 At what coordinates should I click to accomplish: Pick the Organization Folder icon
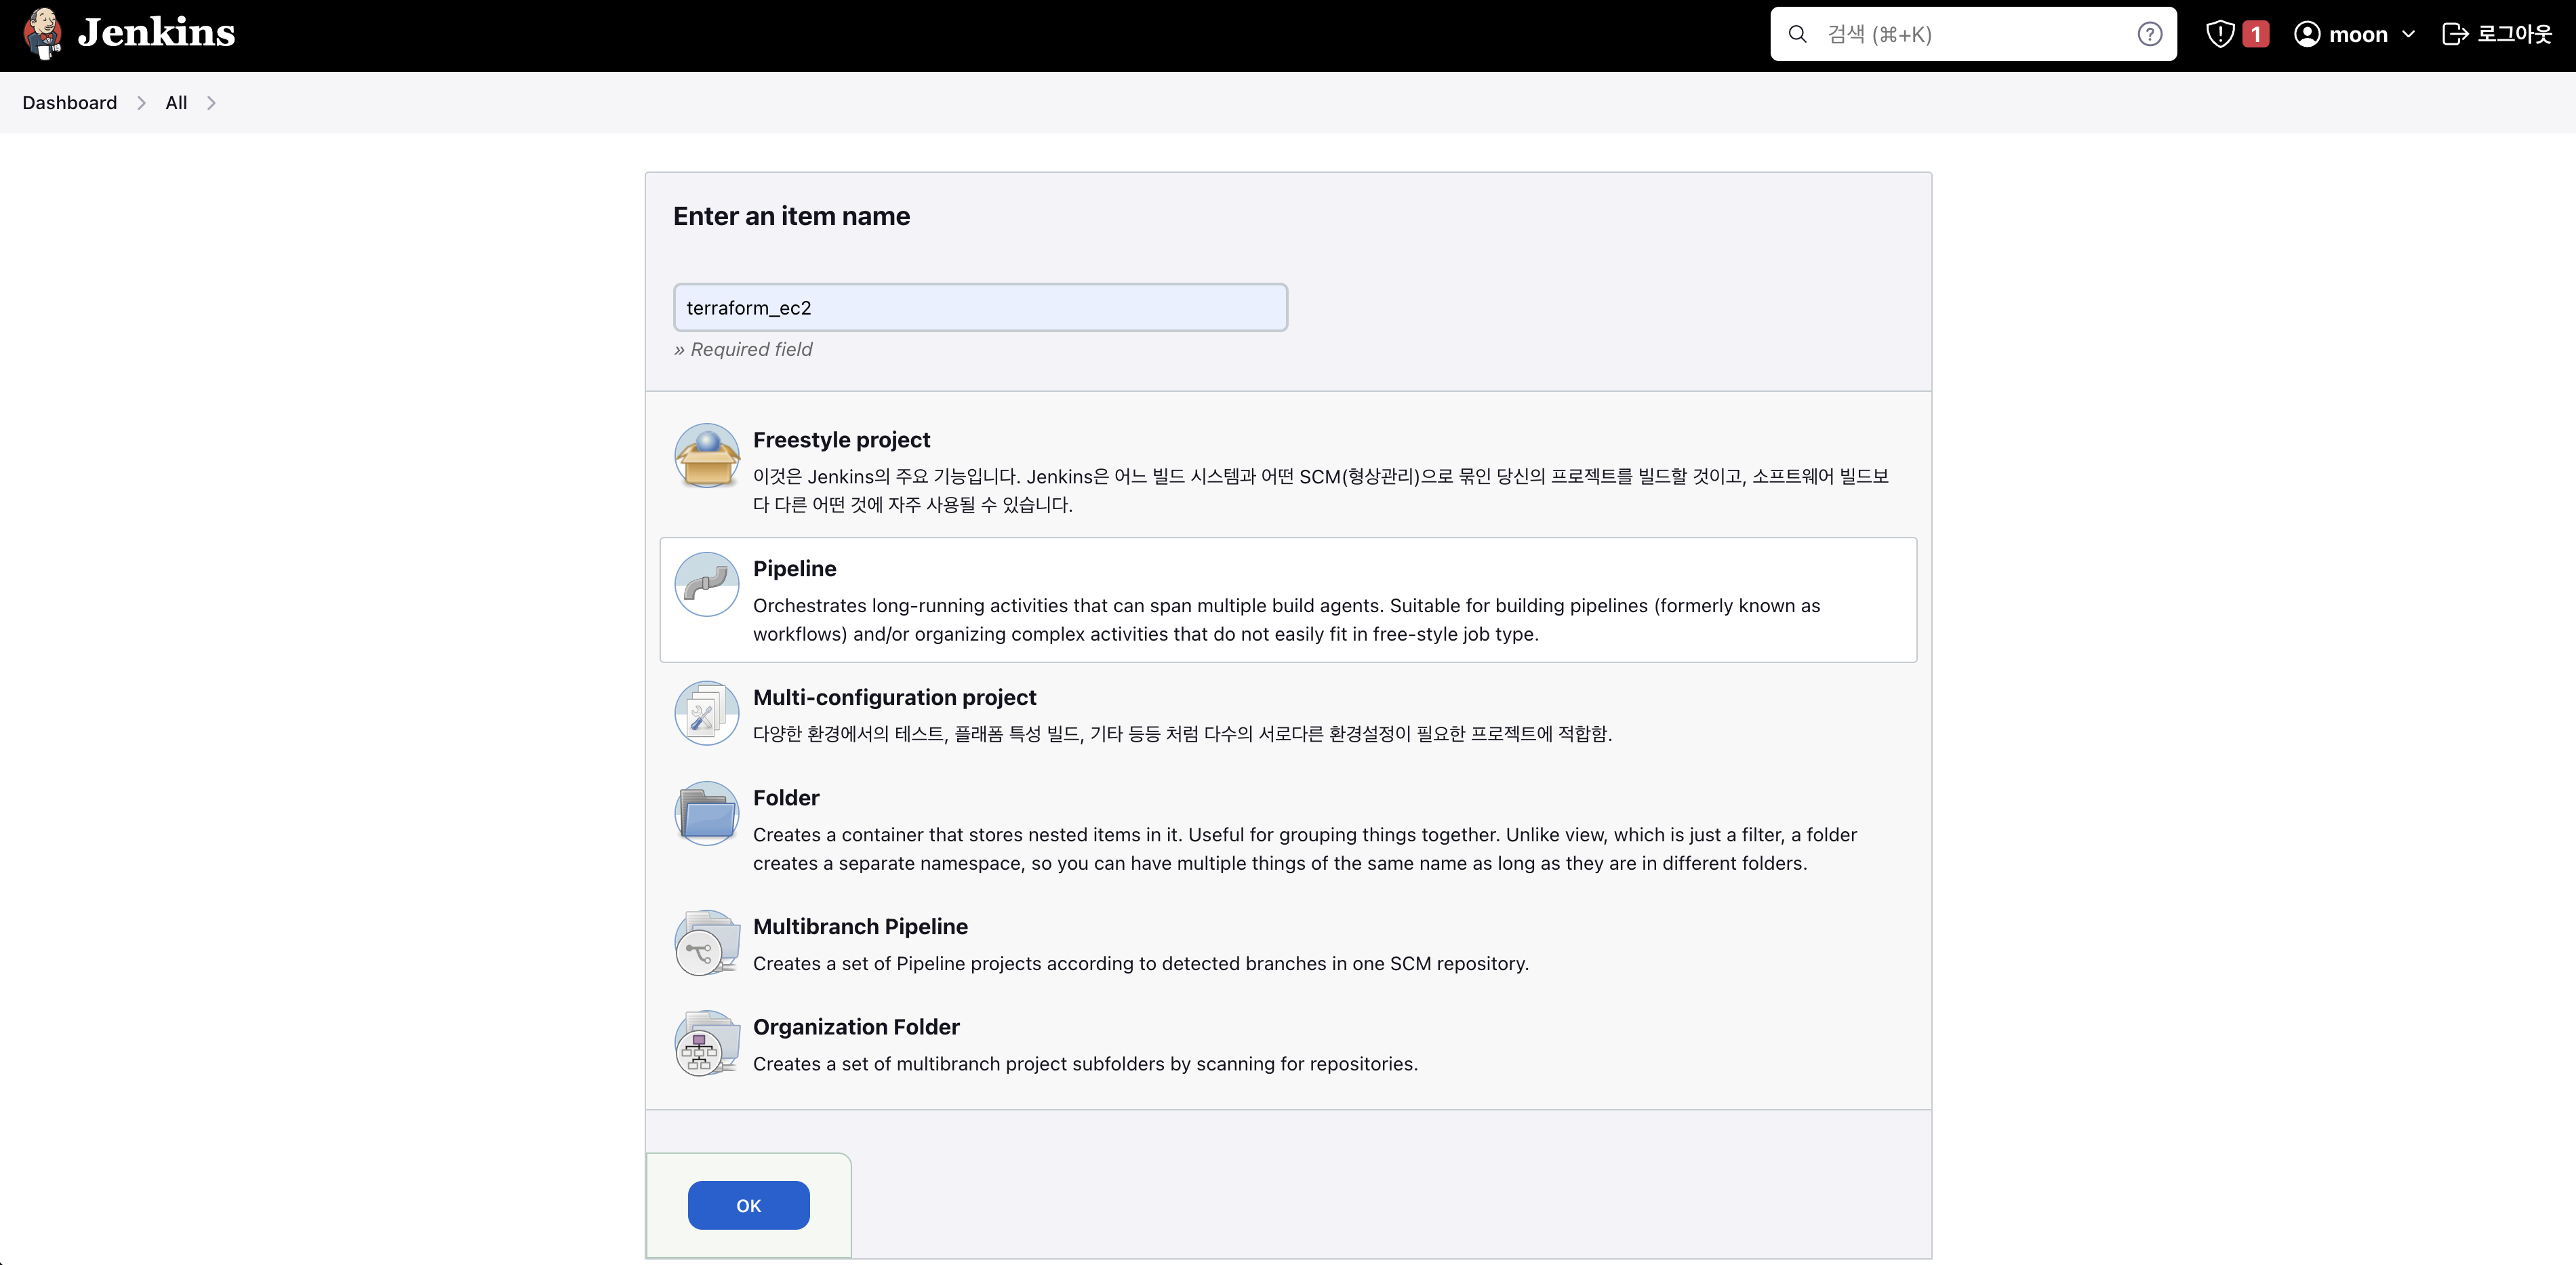[x=706, y=1043]
